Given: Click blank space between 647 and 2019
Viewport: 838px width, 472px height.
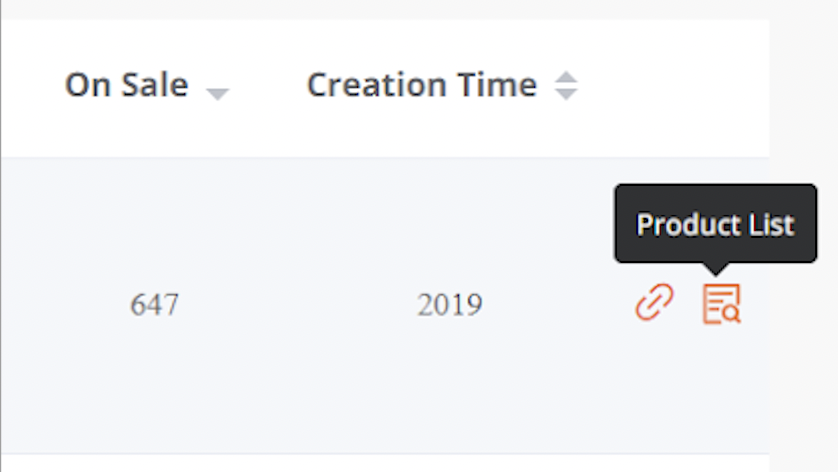Looking at the screenshot, I should [300, 304].
